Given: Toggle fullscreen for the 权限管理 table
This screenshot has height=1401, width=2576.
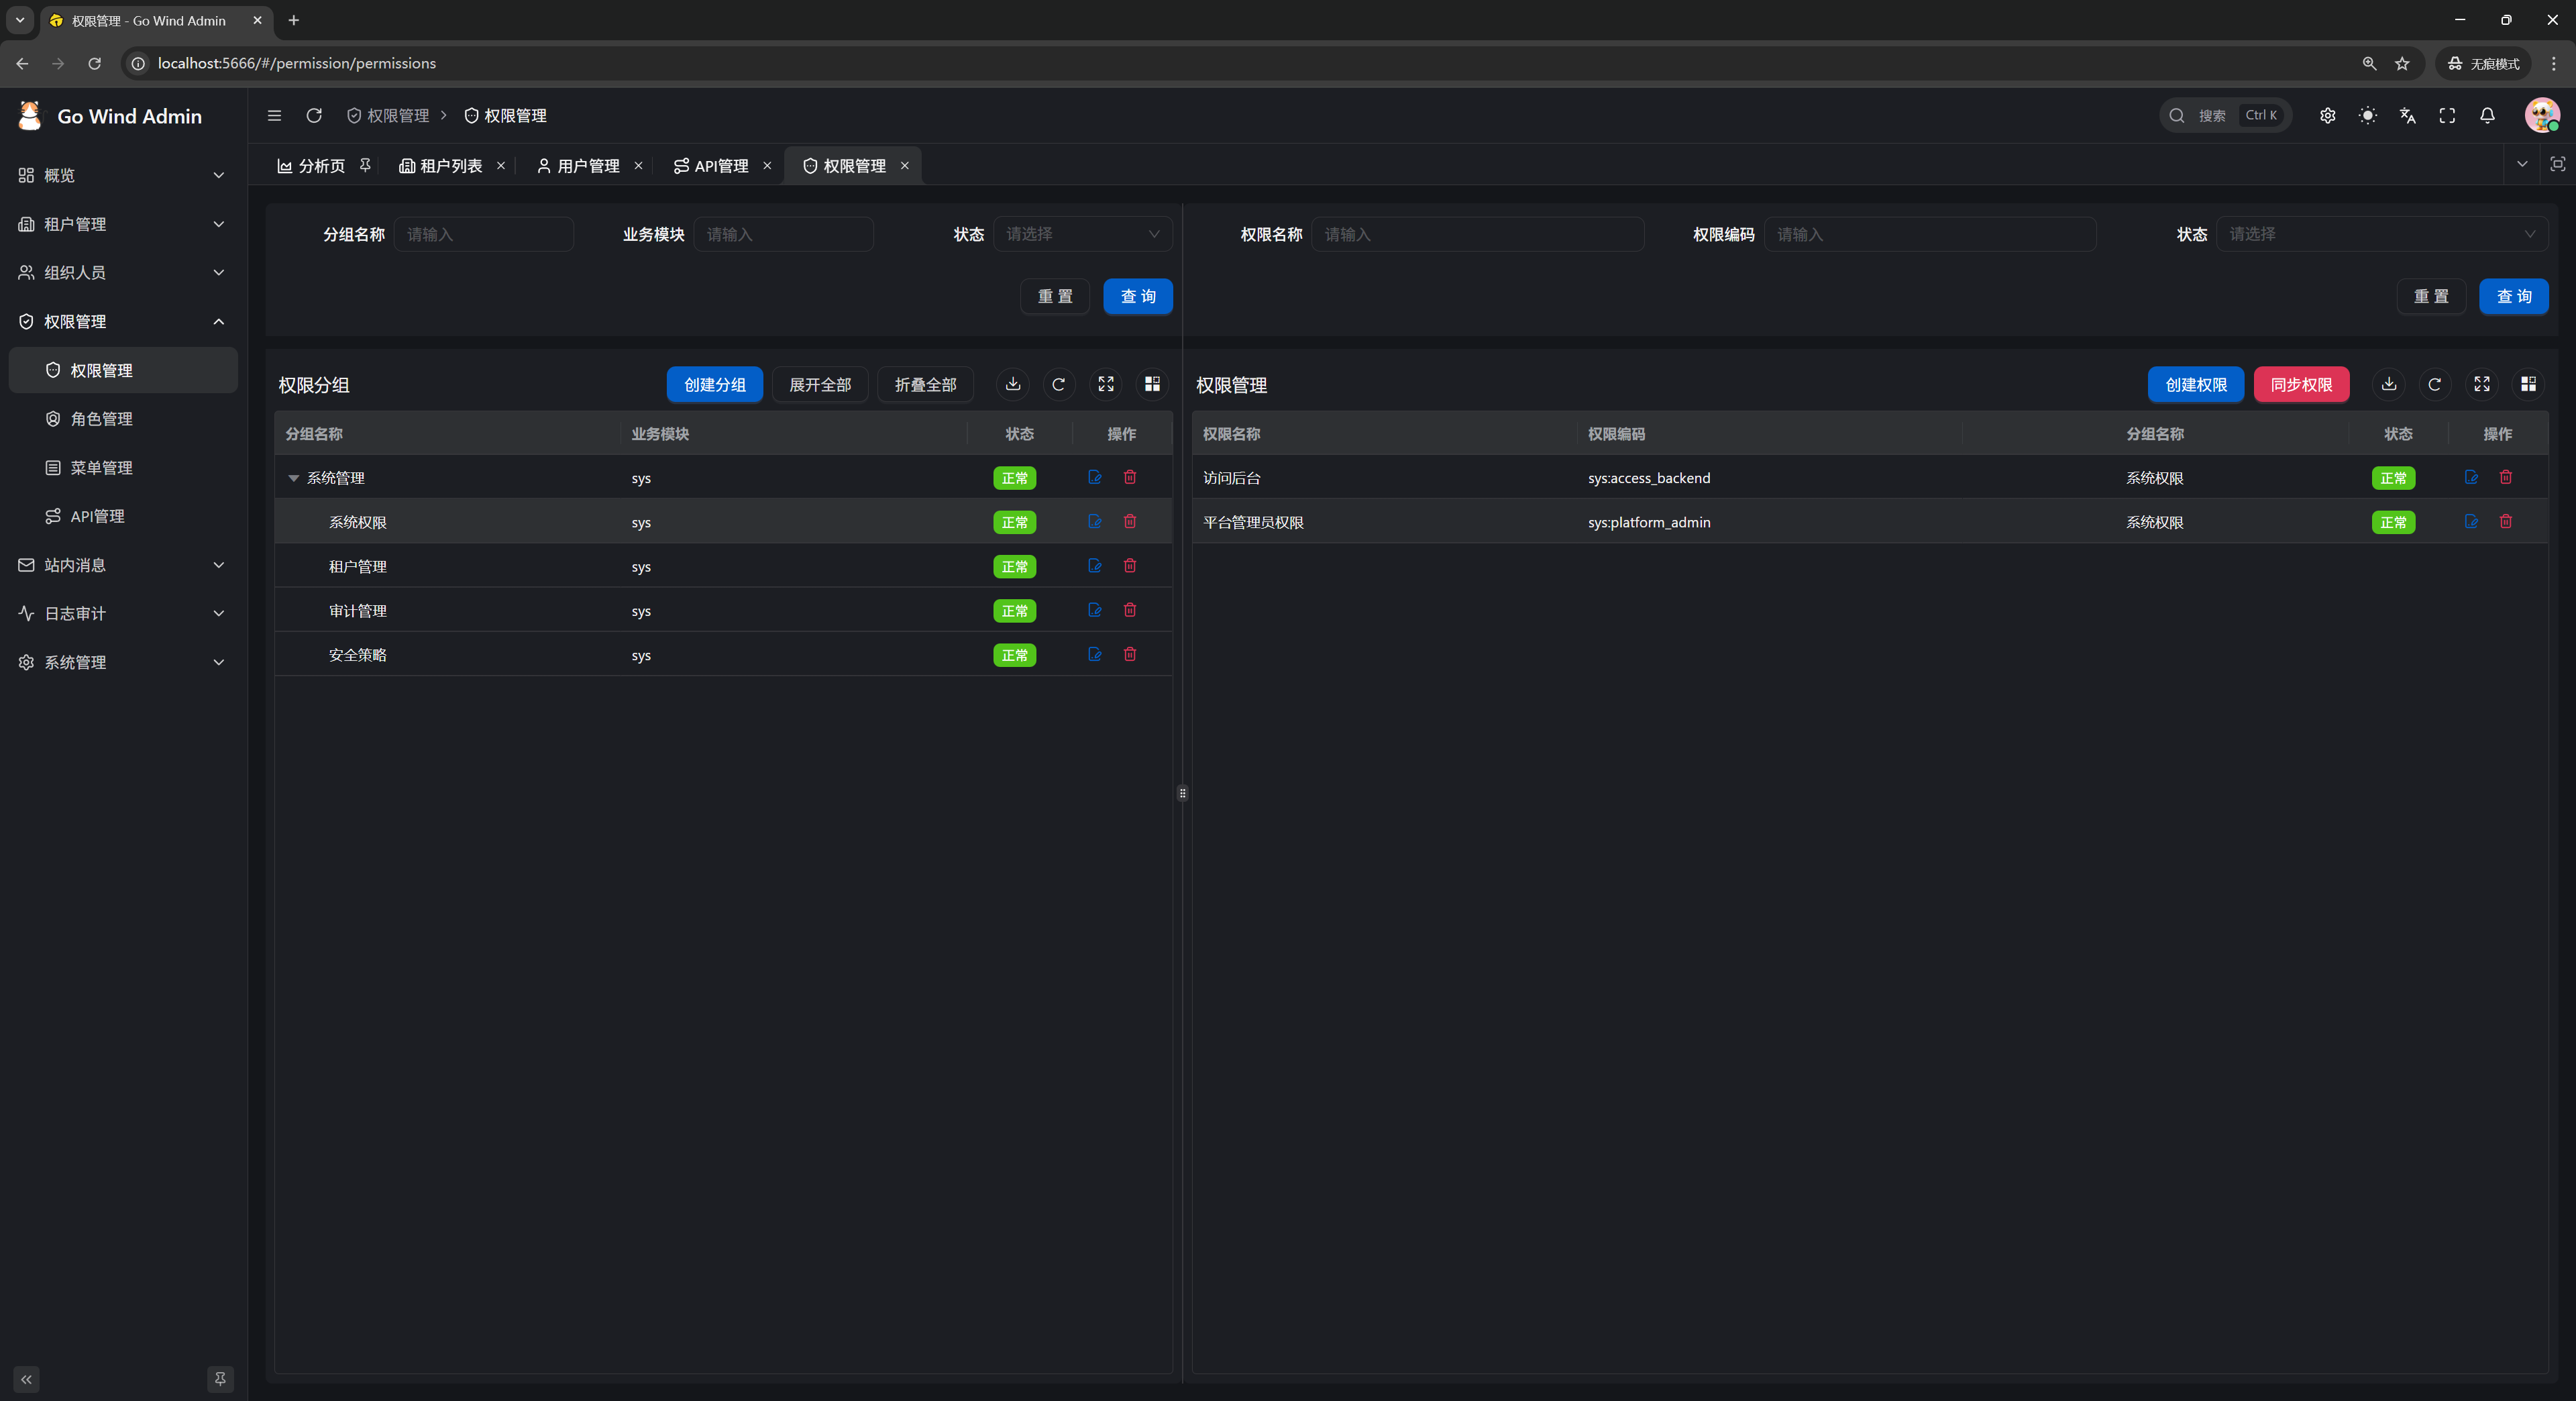Looking at the screenshot, I should coord(2482,385).
